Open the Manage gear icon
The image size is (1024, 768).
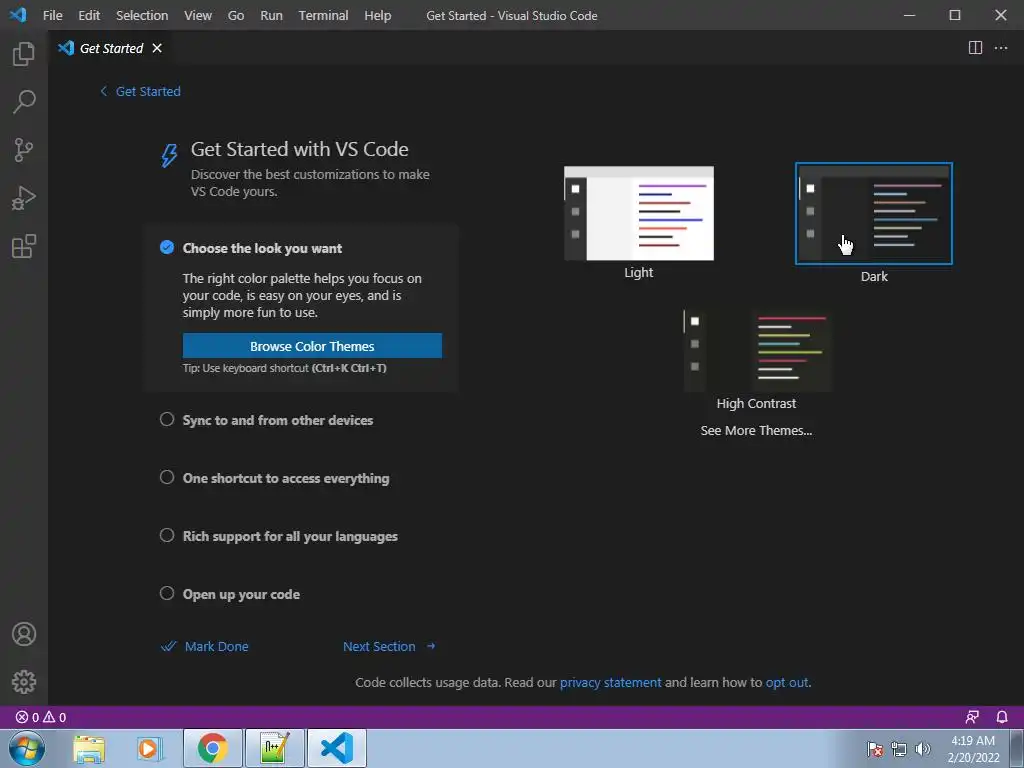(x=24, y=682)
